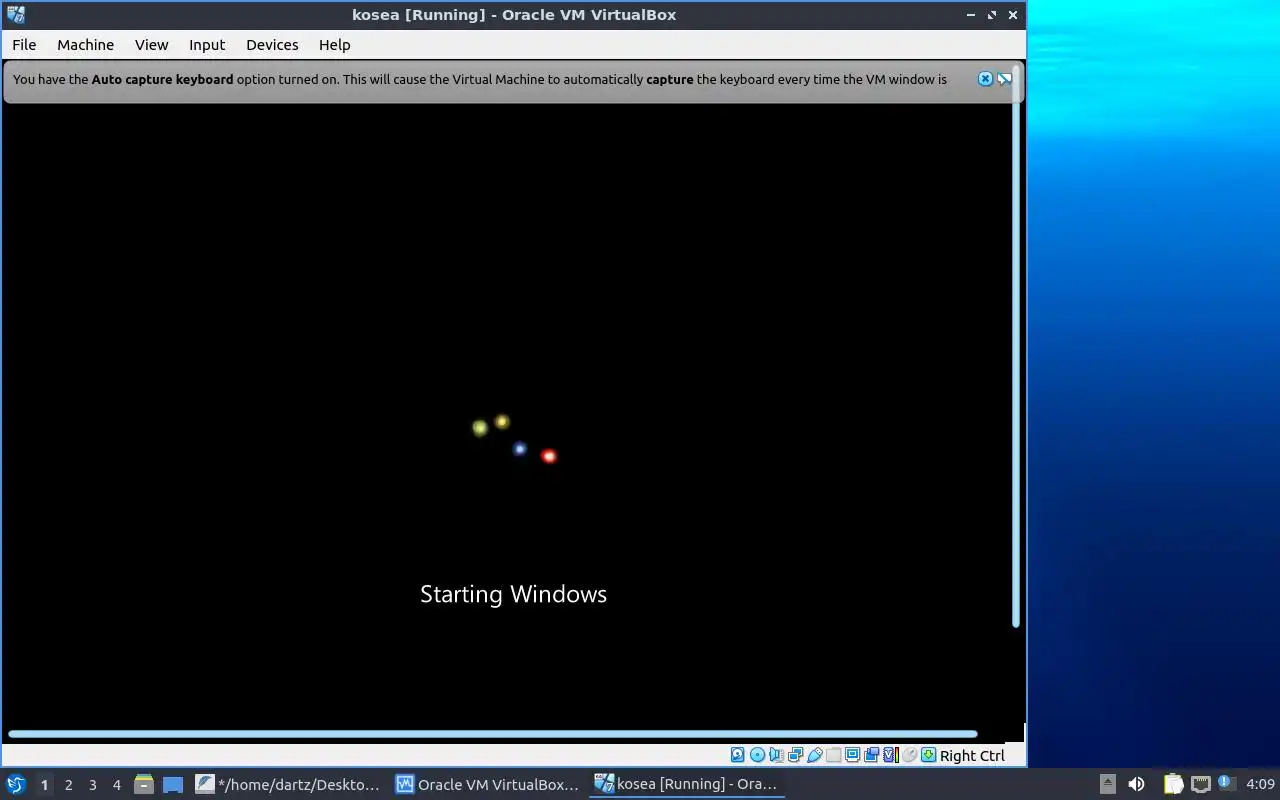The image size is (1280, 800).
Task: Click the recording status icon
Action: click(x=871, y=755)
